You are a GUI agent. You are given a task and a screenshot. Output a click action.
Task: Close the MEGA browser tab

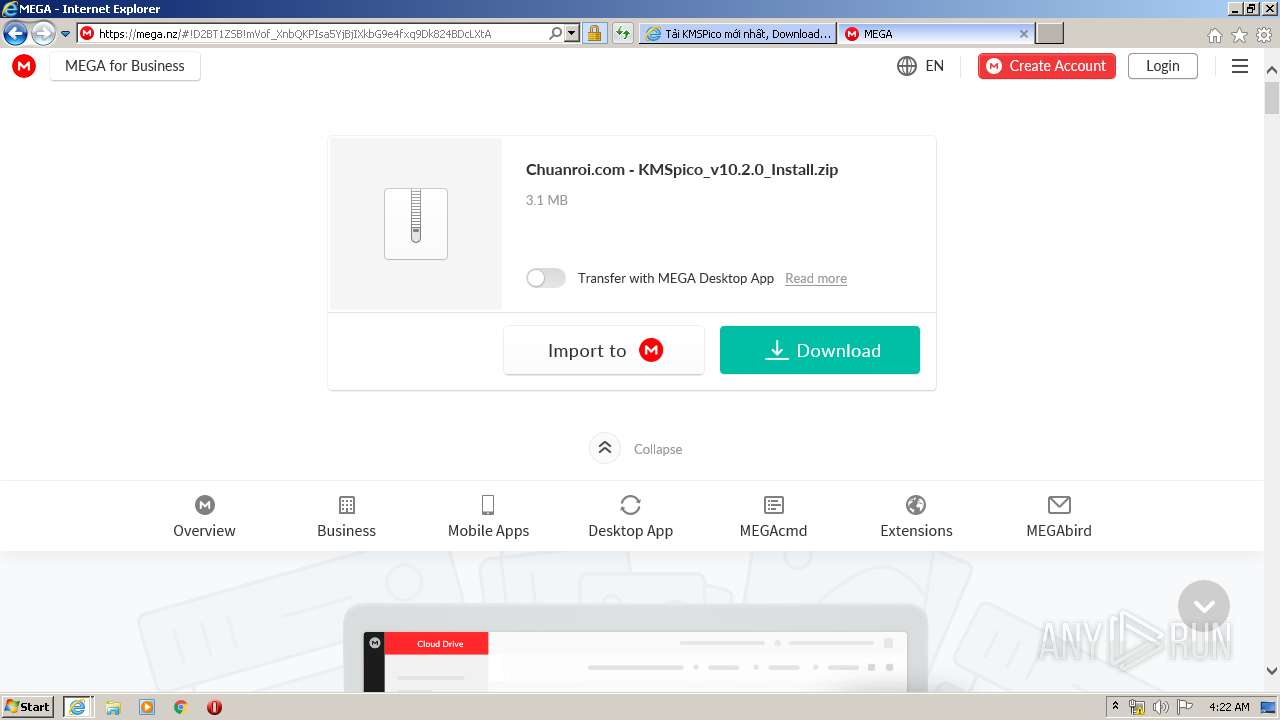pos(1024,34)
